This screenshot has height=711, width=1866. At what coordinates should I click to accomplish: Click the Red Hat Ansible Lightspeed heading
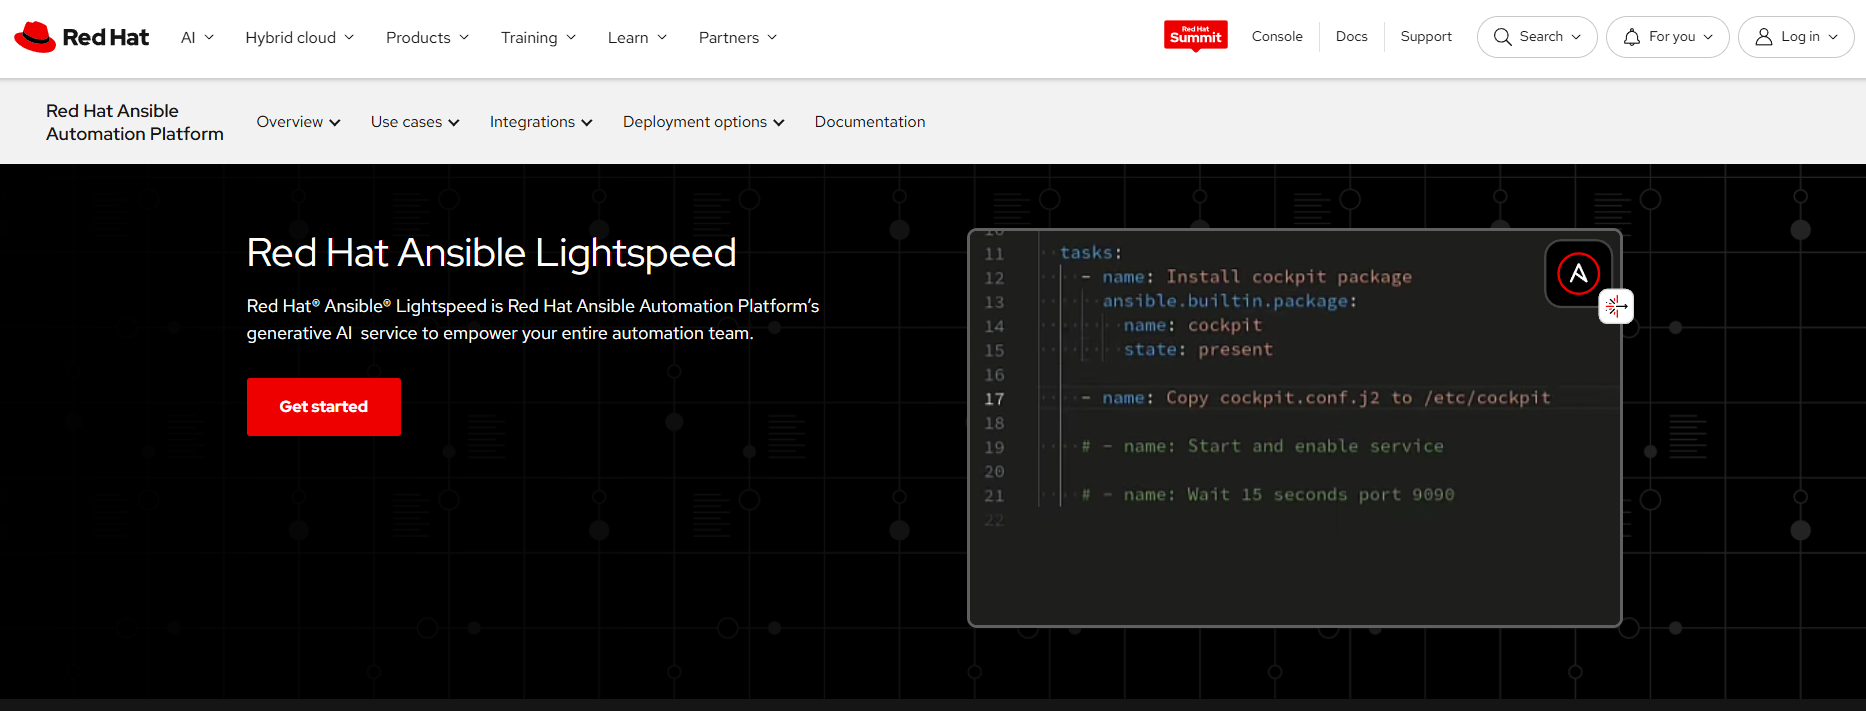coord(491,253)
